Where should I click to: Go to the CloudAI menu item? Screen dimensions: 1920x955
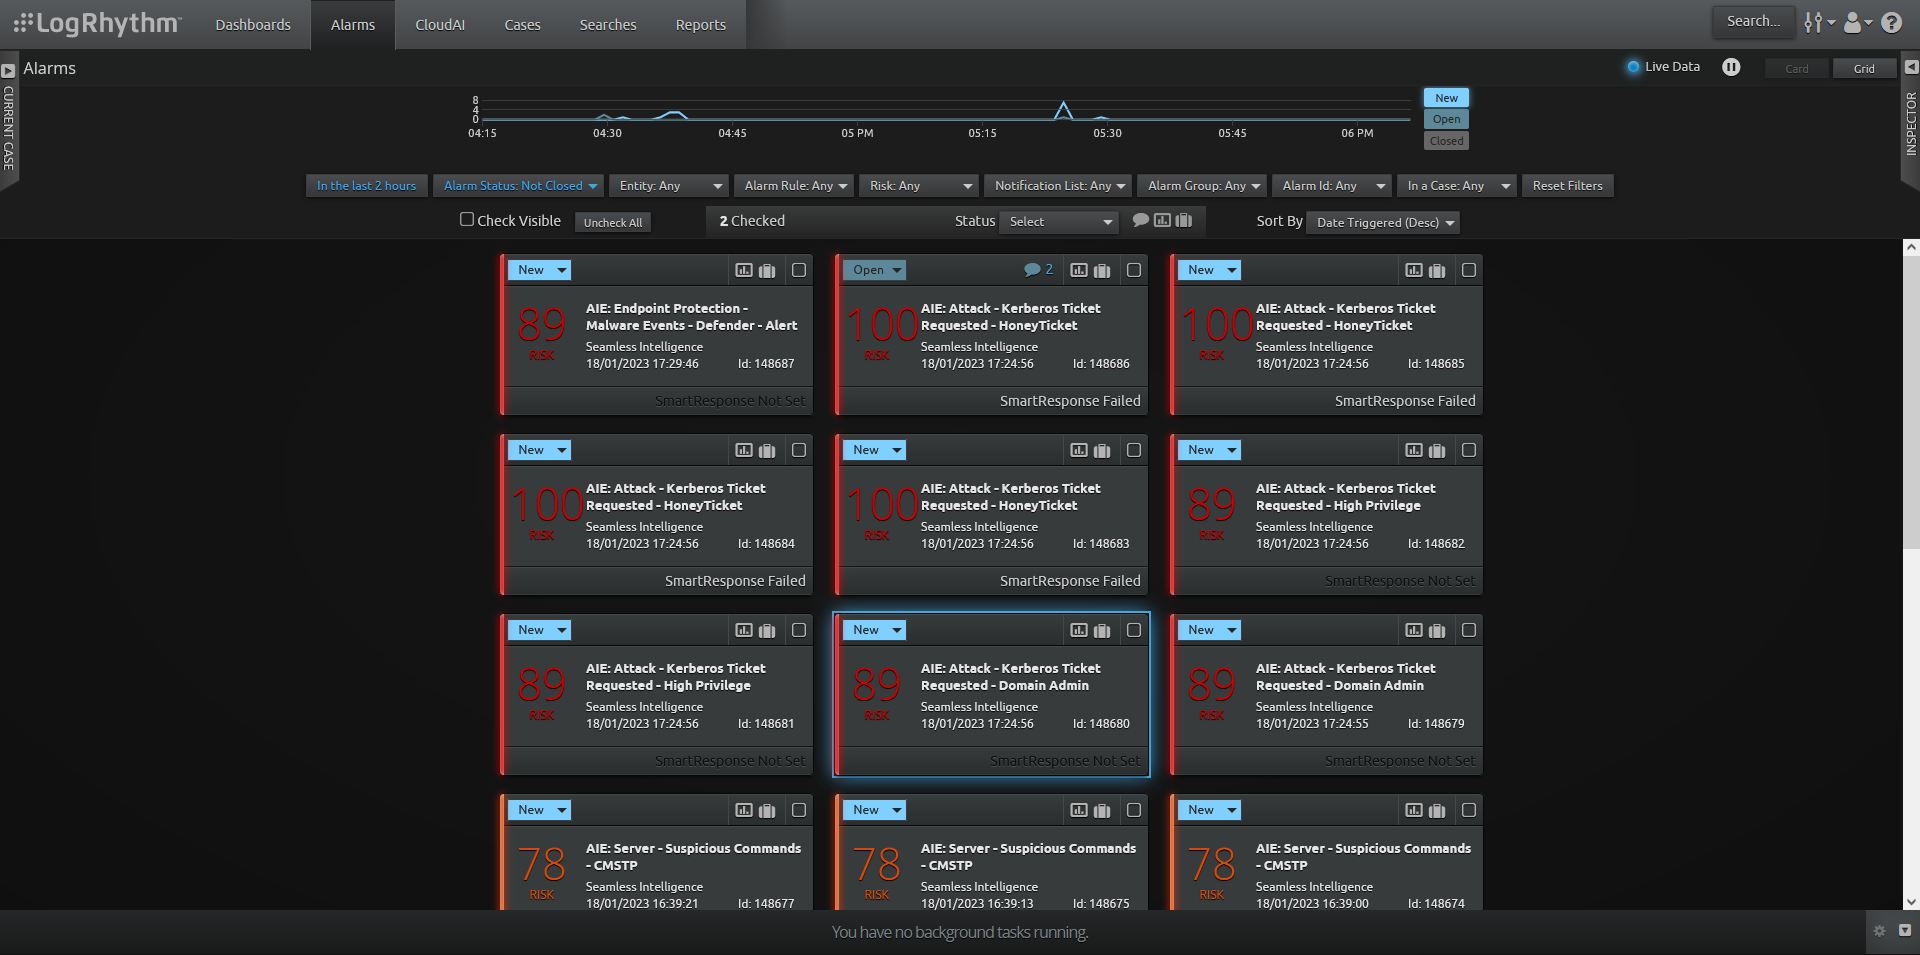[x=440, y=24]
